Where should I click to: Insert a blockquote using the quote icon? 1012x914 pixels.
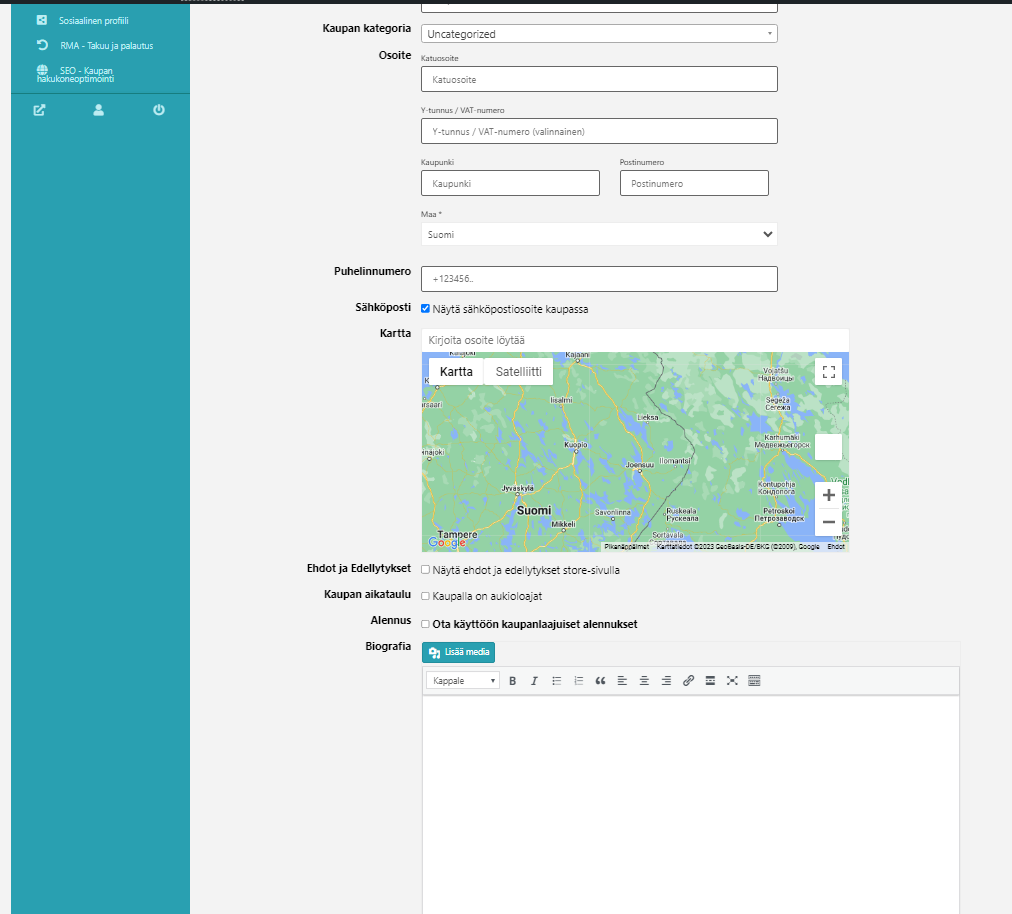point(601,681)
